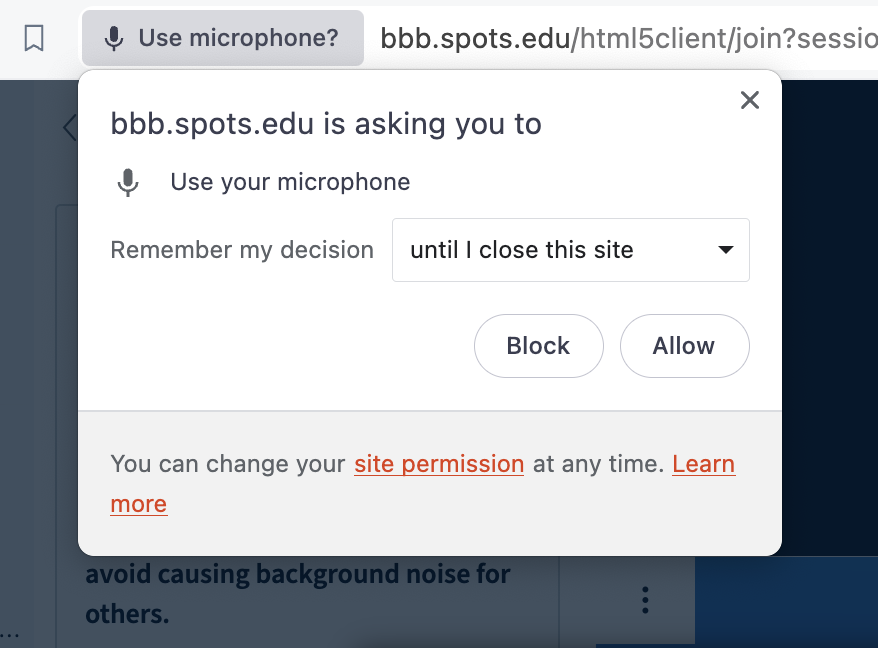The image size is (878, 648).
Task: Close the microphone permission popup
Action: click(x=749, y=100)
